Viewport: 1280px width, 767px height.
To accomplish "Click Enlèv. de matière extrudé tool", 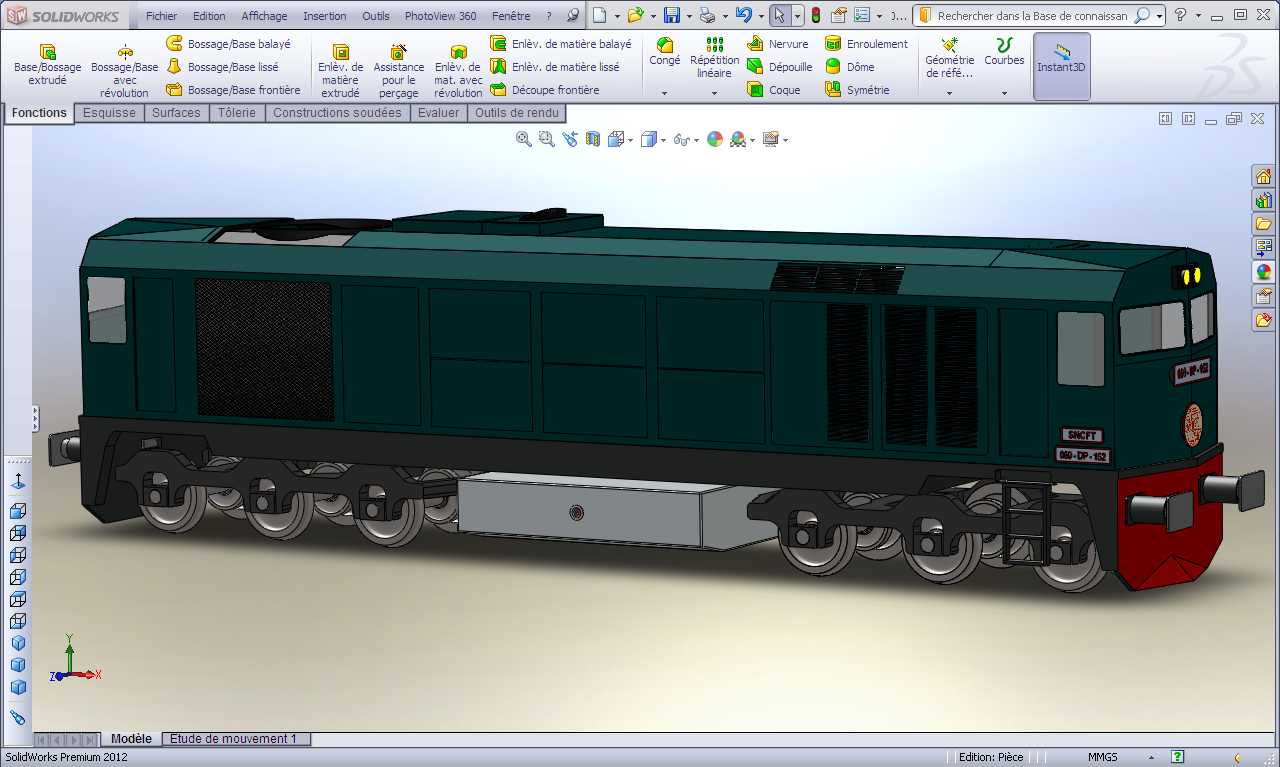I will (x=340, y=72).
